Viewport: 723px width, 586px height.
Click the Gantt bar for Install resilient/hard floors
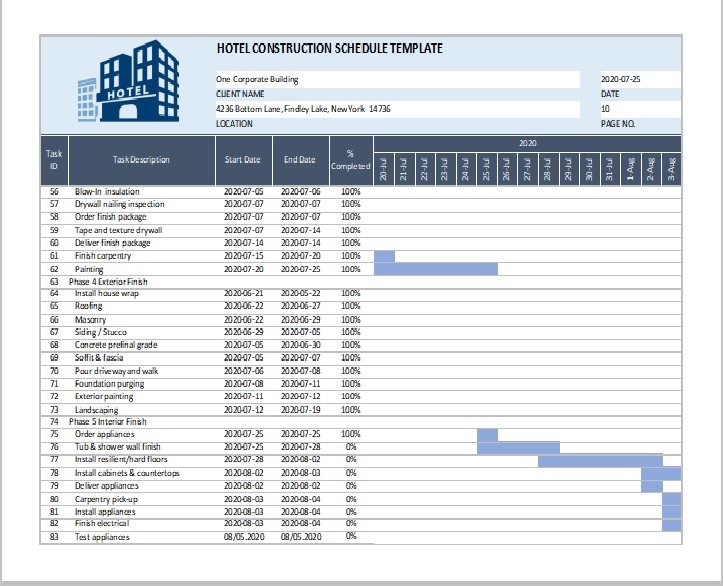(x=600, y=461)
